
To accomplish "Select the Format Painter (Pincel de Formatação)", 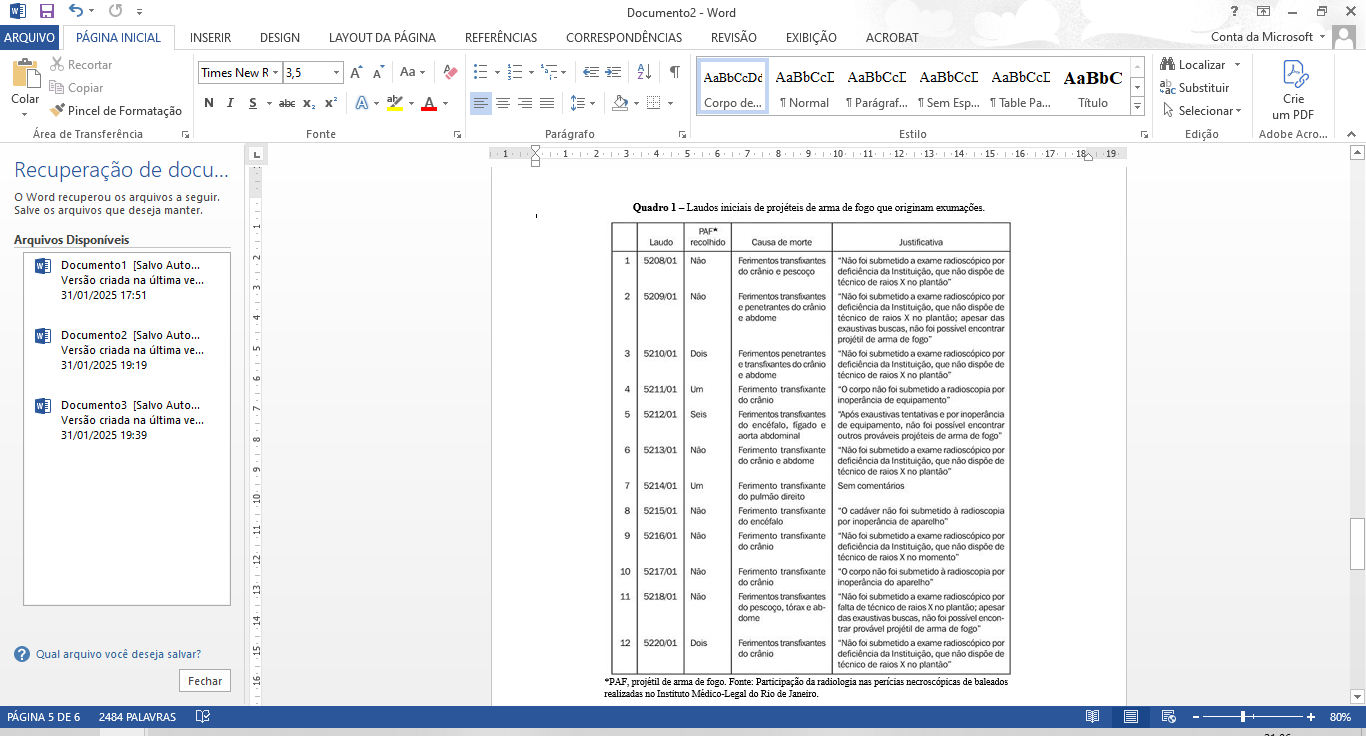I will [x=116, y=111].
